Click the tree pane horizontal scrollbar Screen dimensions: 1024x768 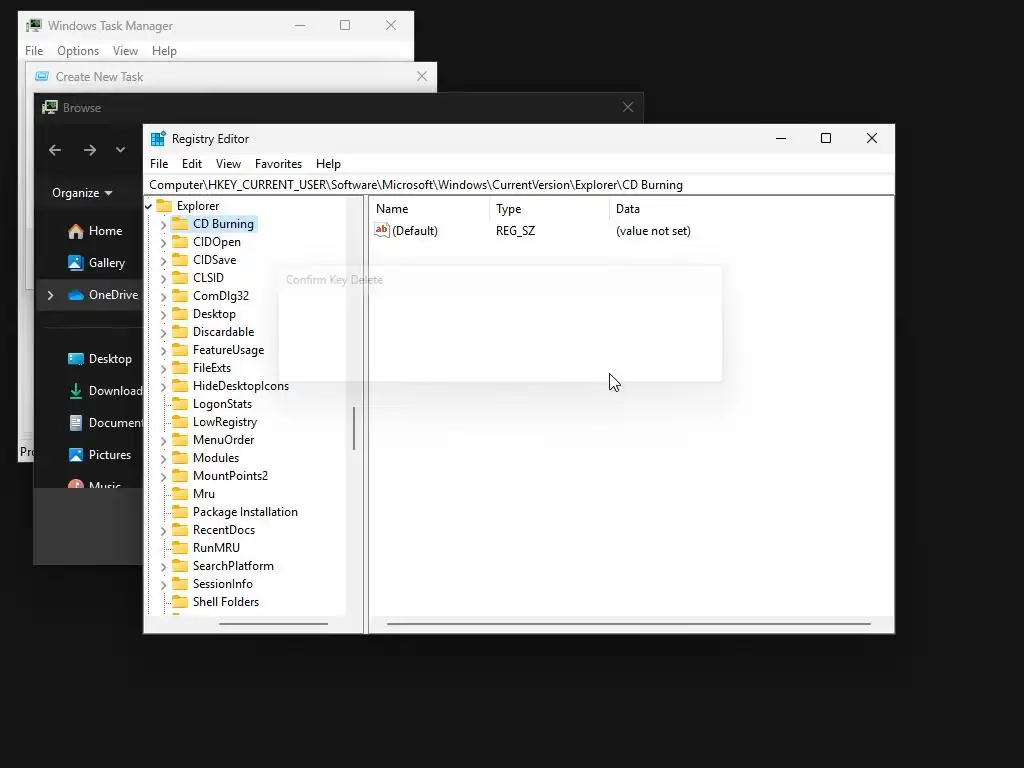point(273,624)
